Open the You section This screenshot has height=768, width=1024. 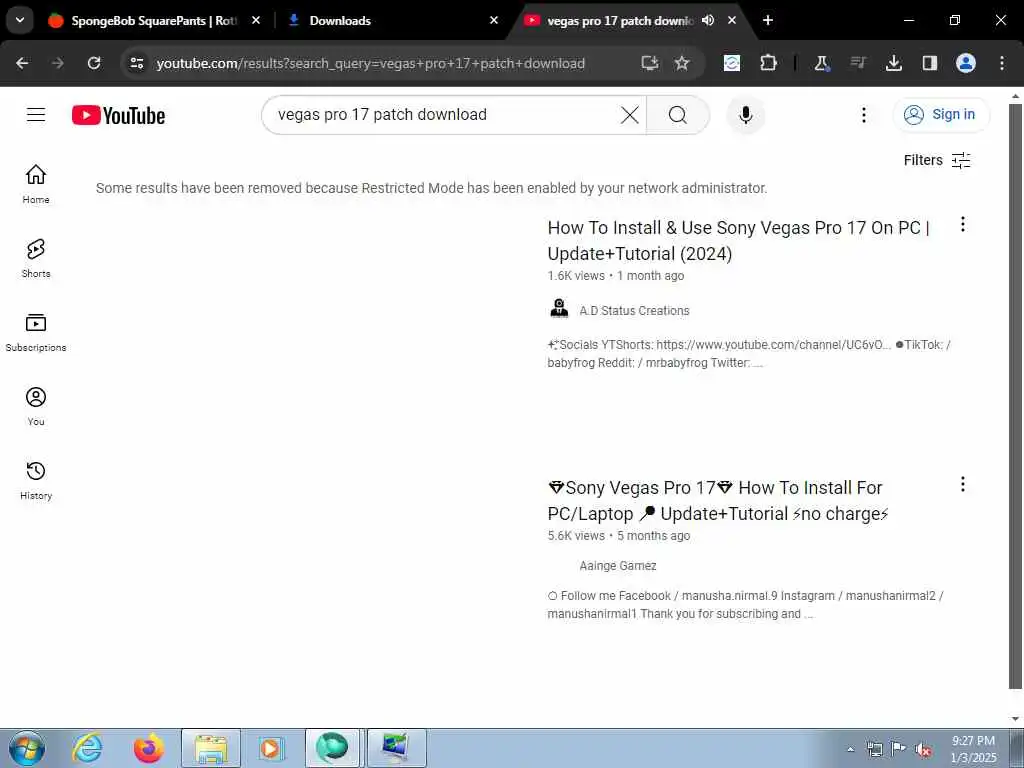point(36,406)
